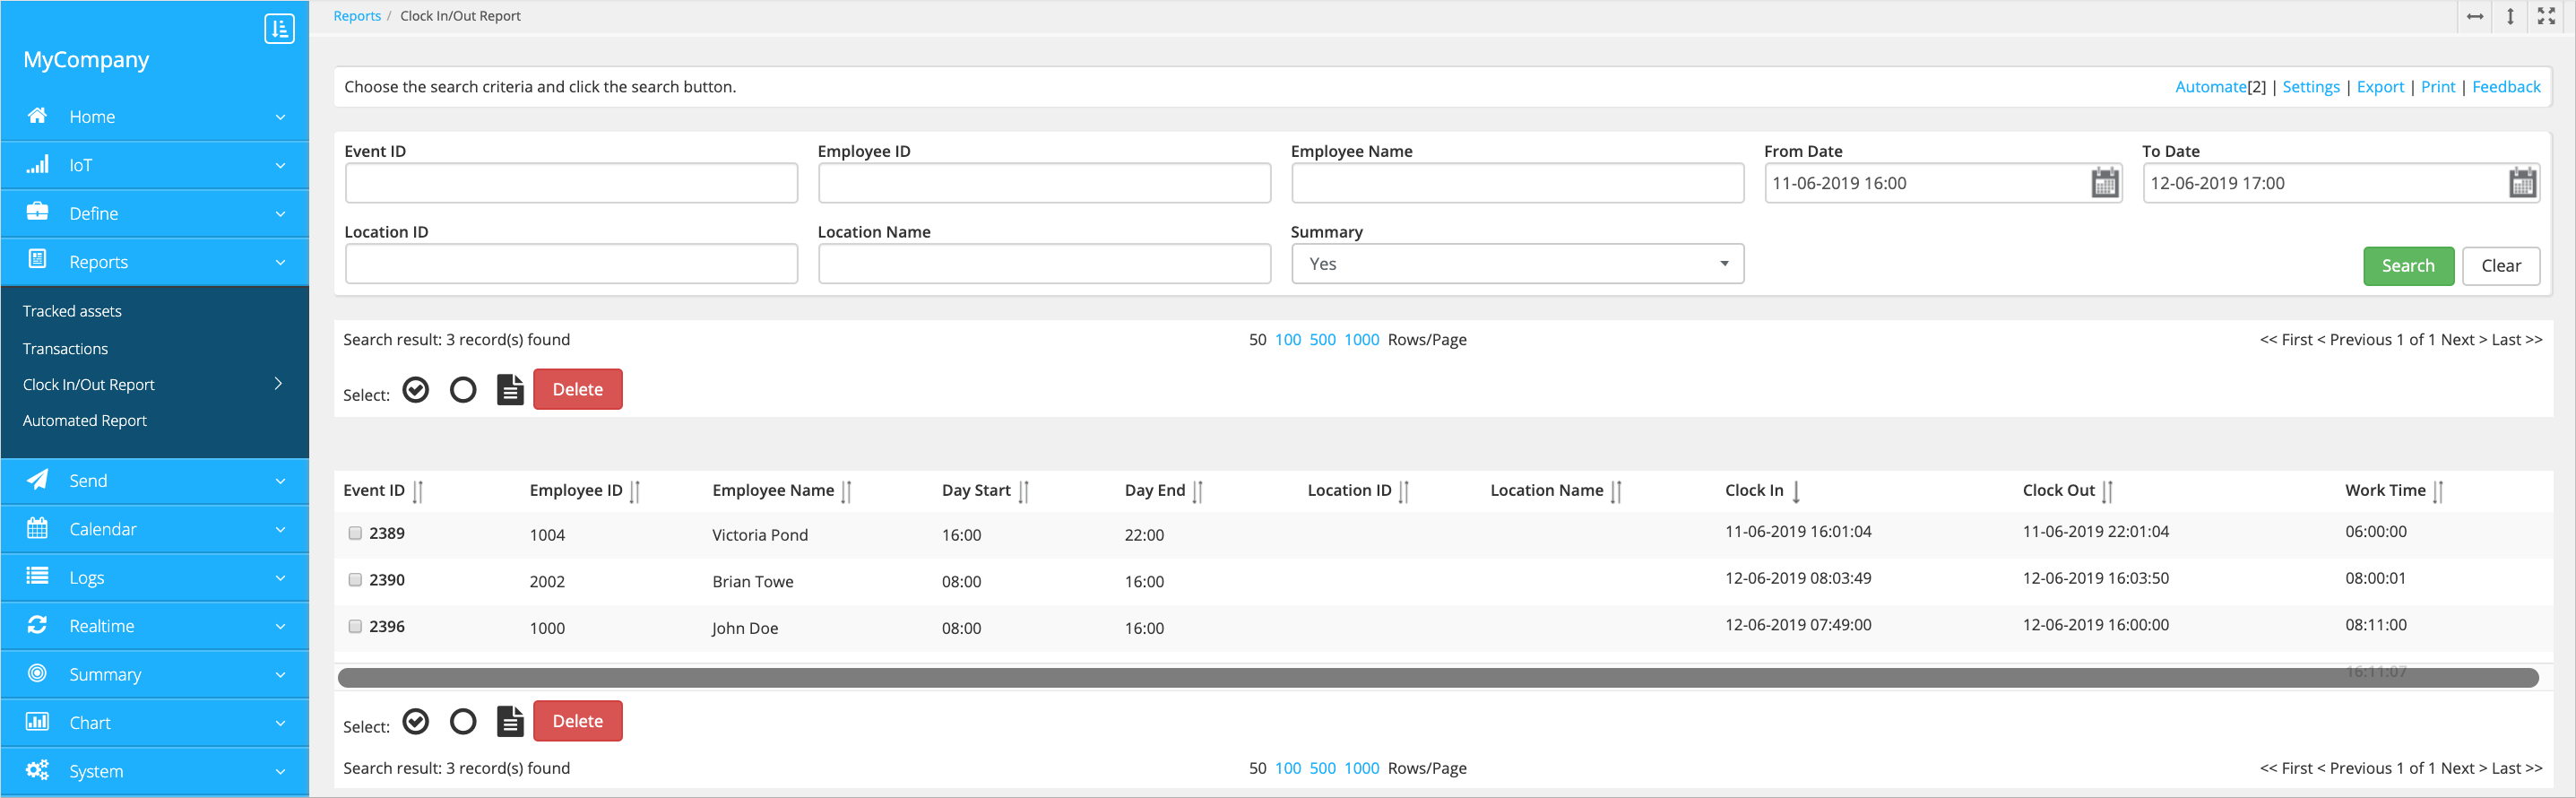Open Automated Report in the sidebar
This screenshot has height=798, width=2576.
tap(85, 421)
